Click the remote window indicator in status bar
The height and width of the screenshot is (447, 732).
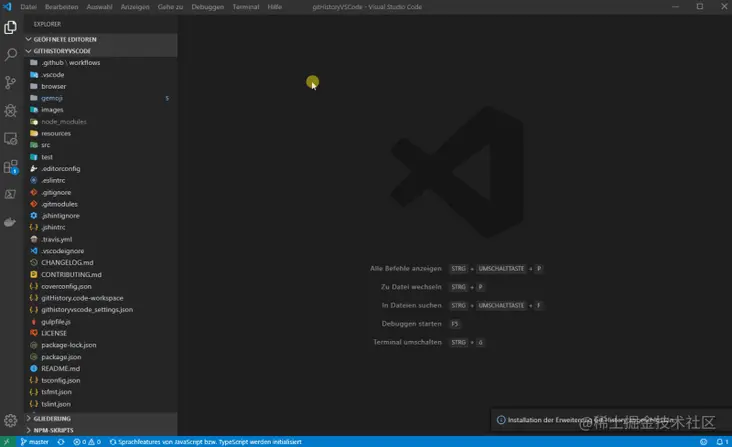coord(7,442)
